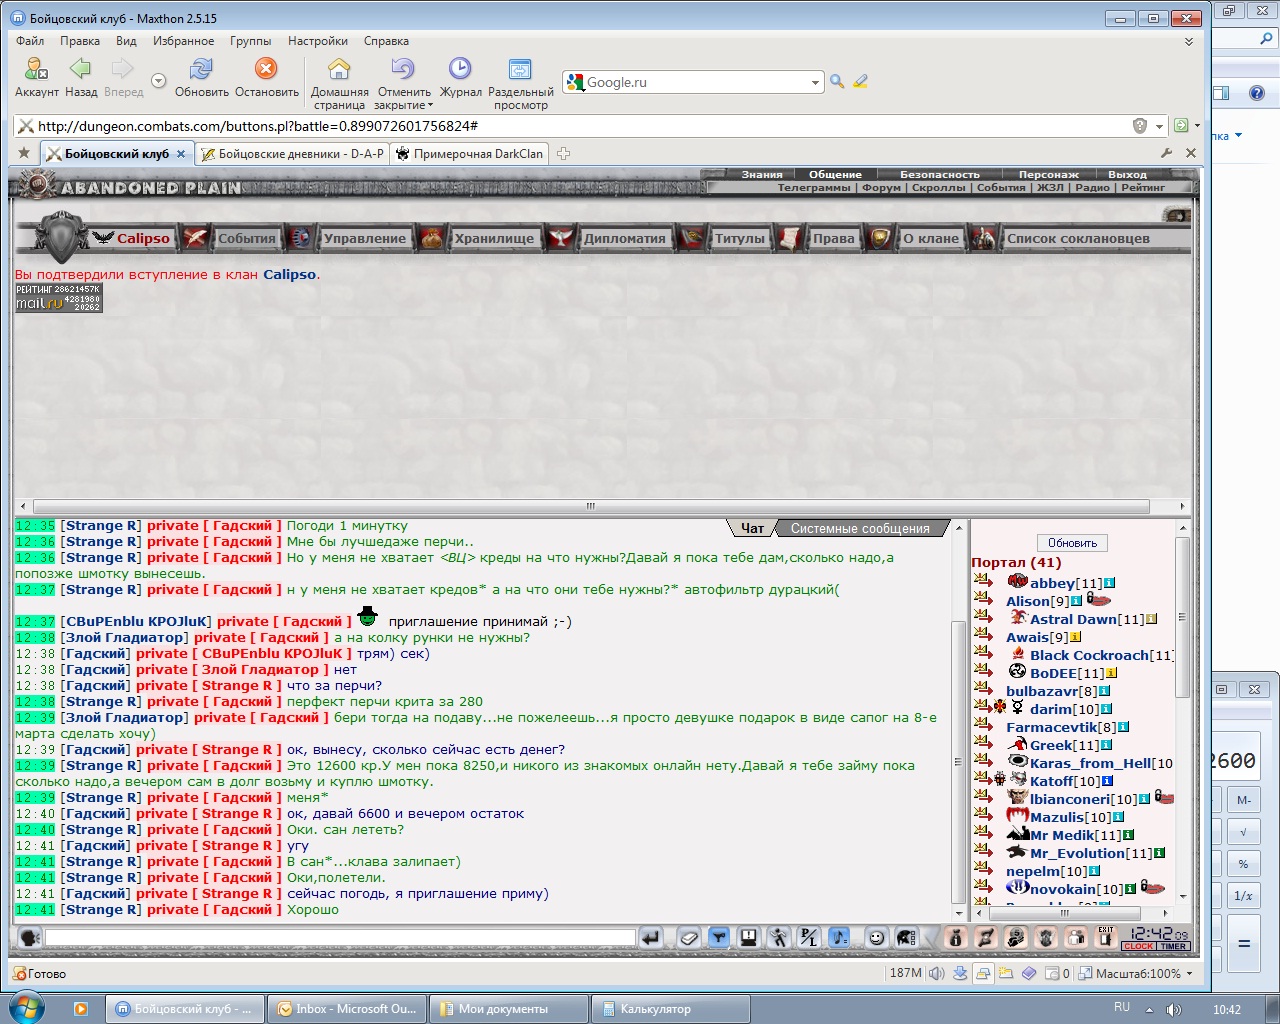Click the EXIT icon in bottom game bar

1105,937
